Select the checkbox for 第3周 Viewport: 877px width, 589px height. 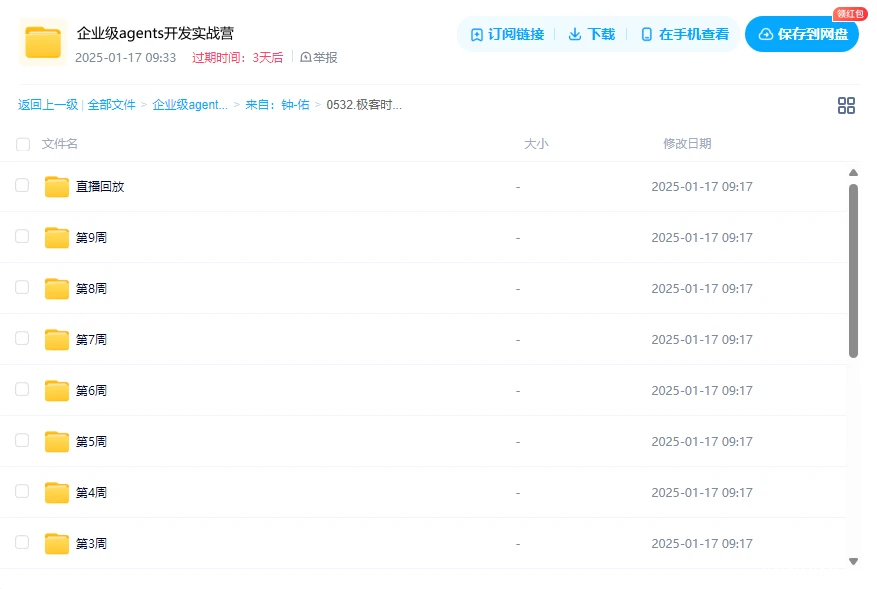[22, 543]
